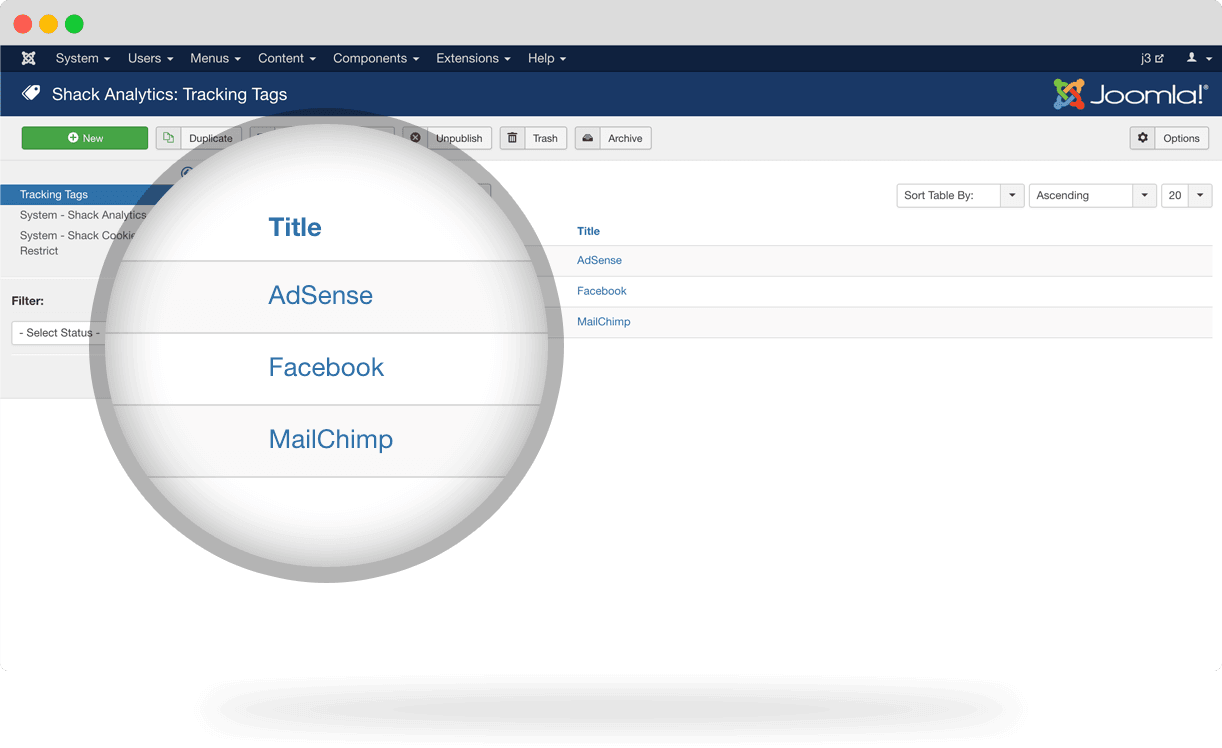1222x748 pixels.
Task: Open the Content menu
Action: [287, 58]
